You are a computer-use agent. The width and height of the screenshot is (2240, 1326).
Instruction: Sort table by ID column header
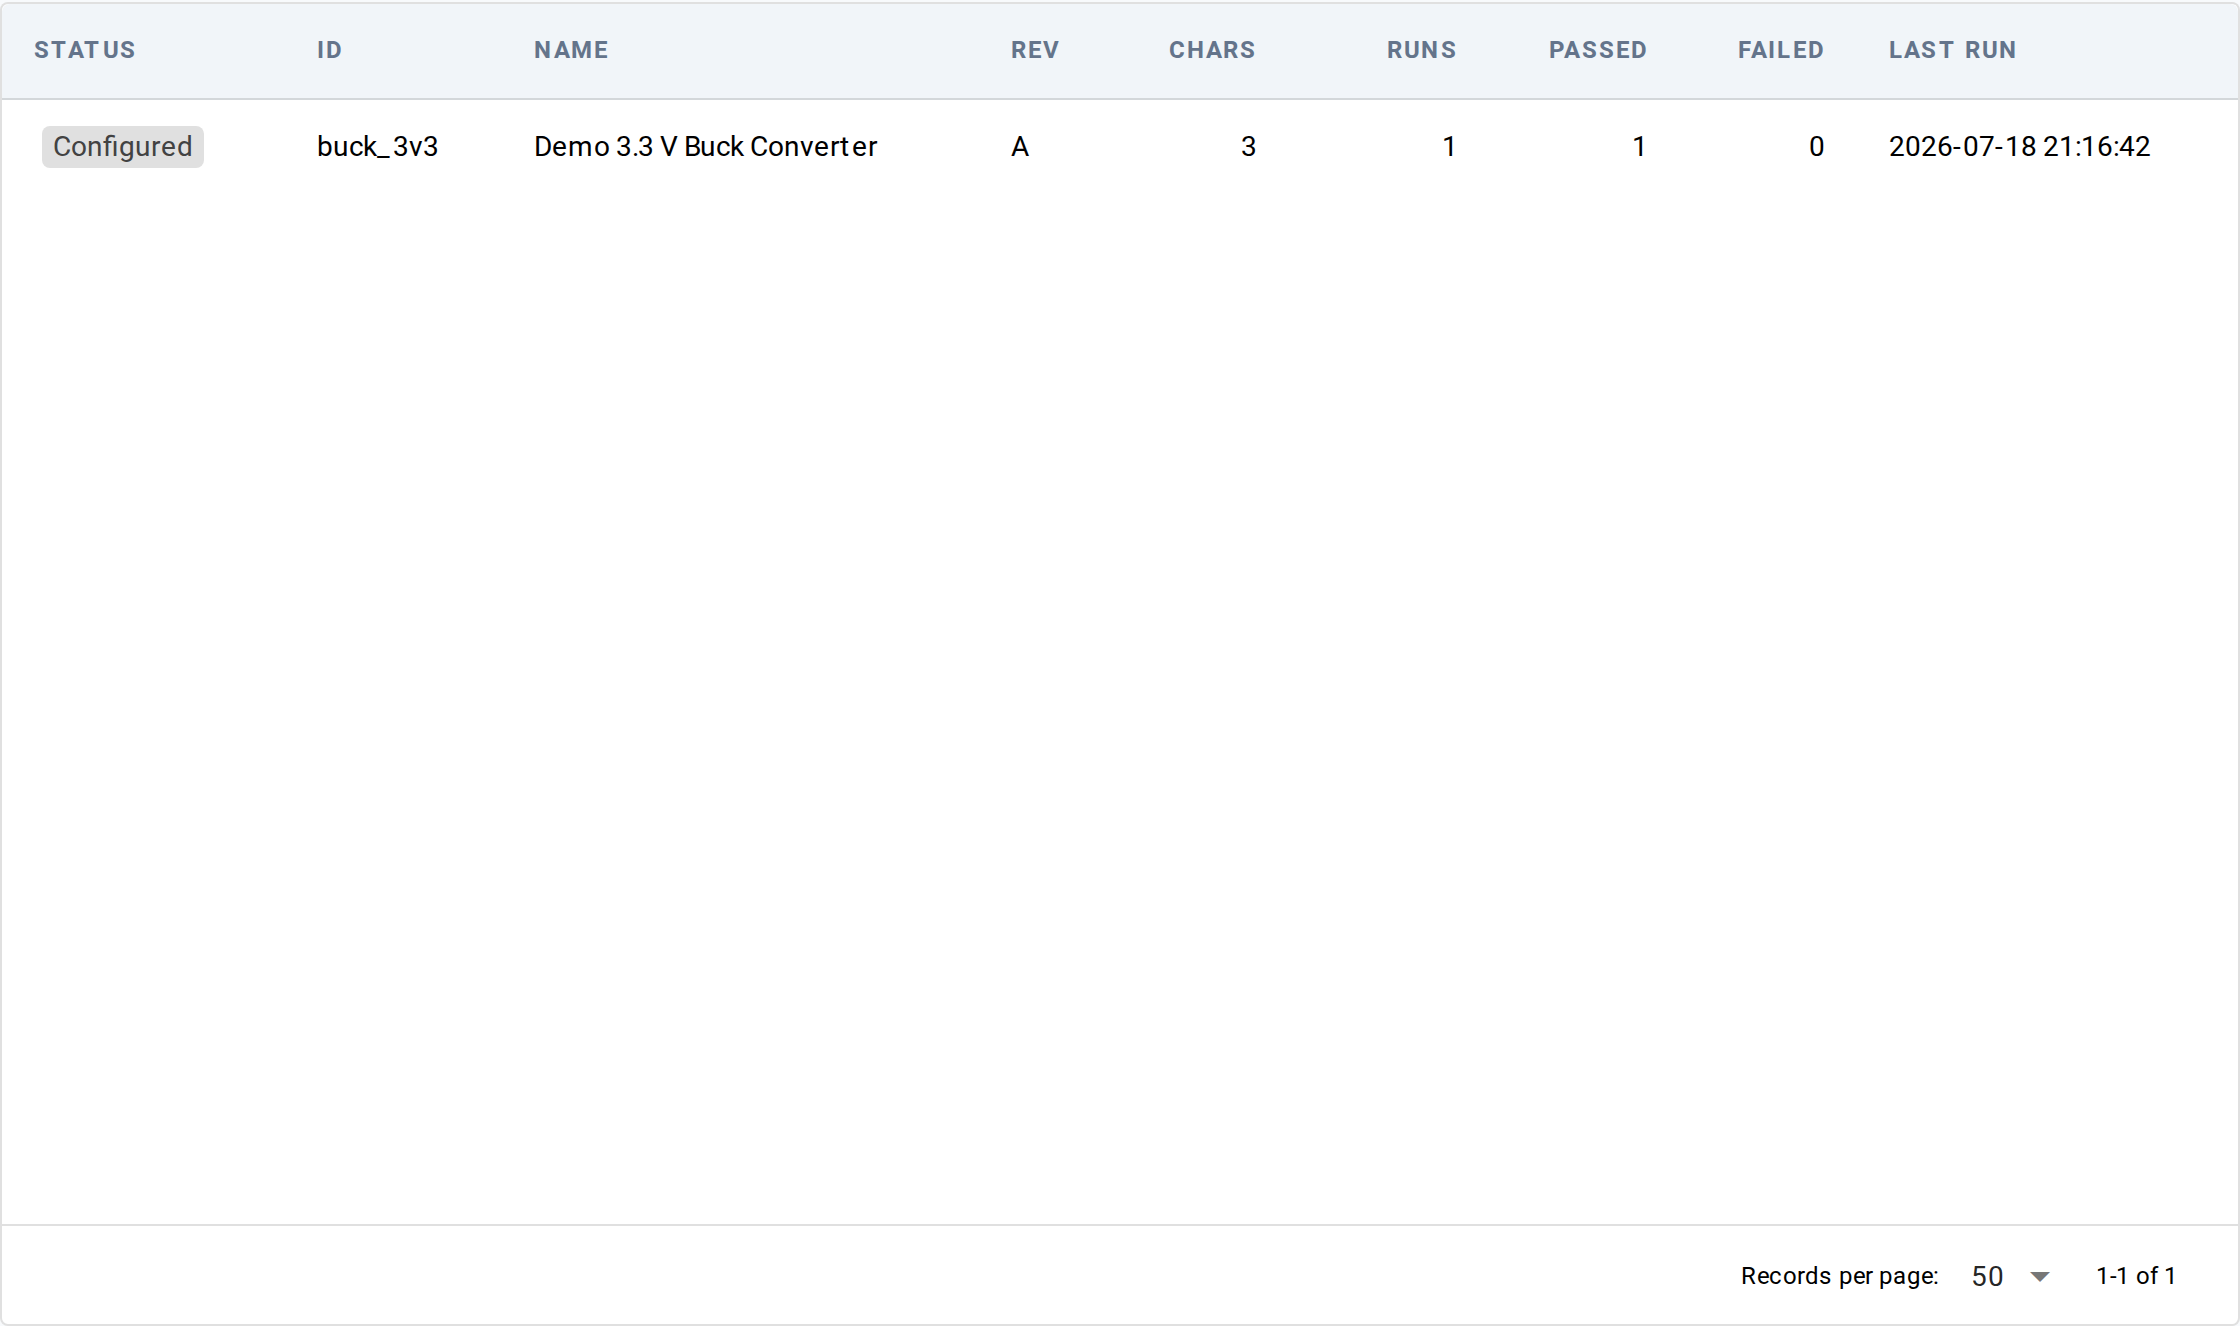click(330, 50)
